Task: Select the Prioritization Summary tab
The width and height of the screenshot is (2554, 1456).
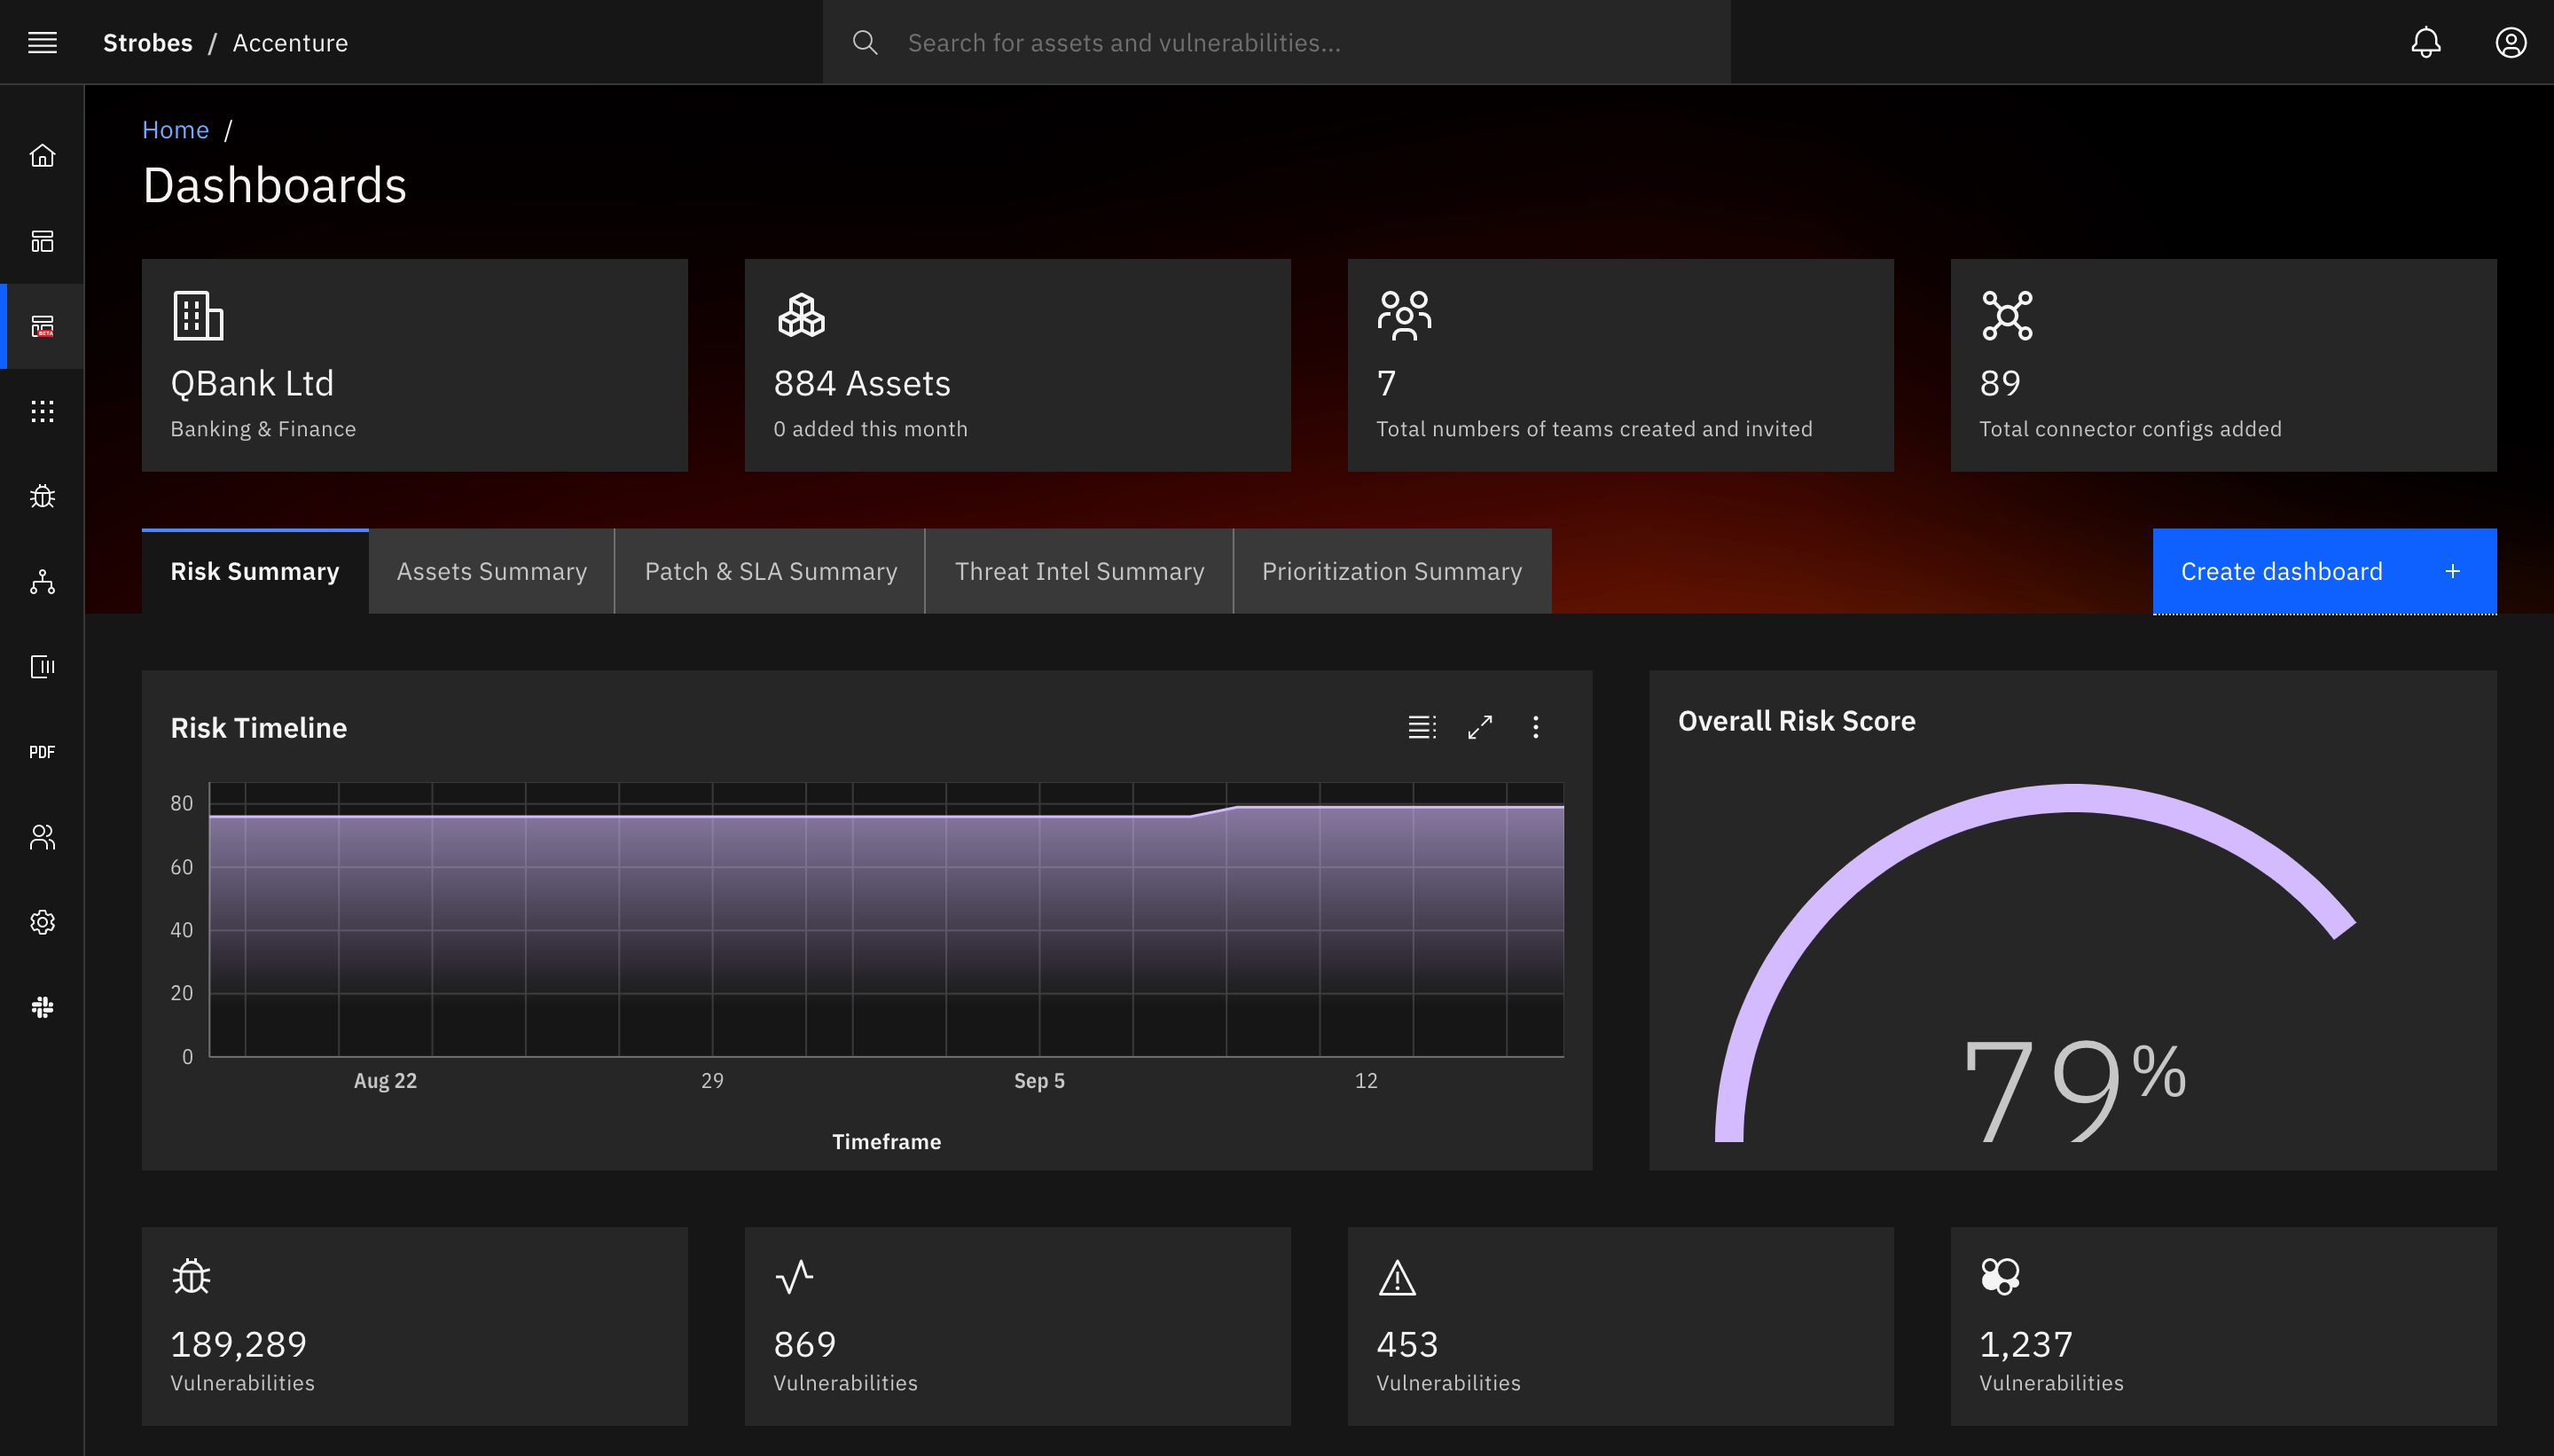Action: pyautogui.click(x=1391, y=571)
